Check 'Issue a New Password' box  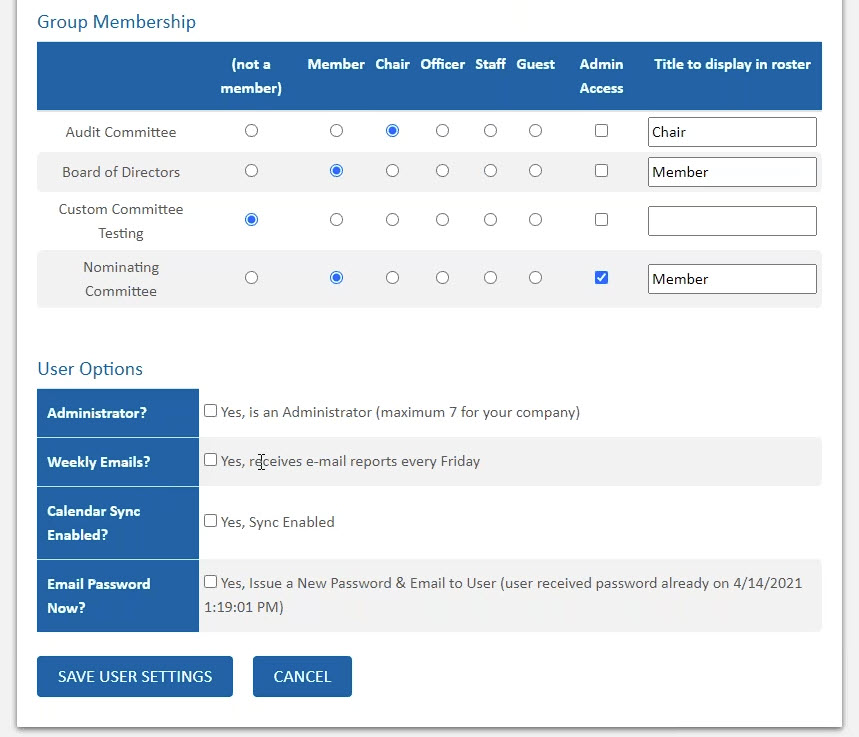pos(210,582)
